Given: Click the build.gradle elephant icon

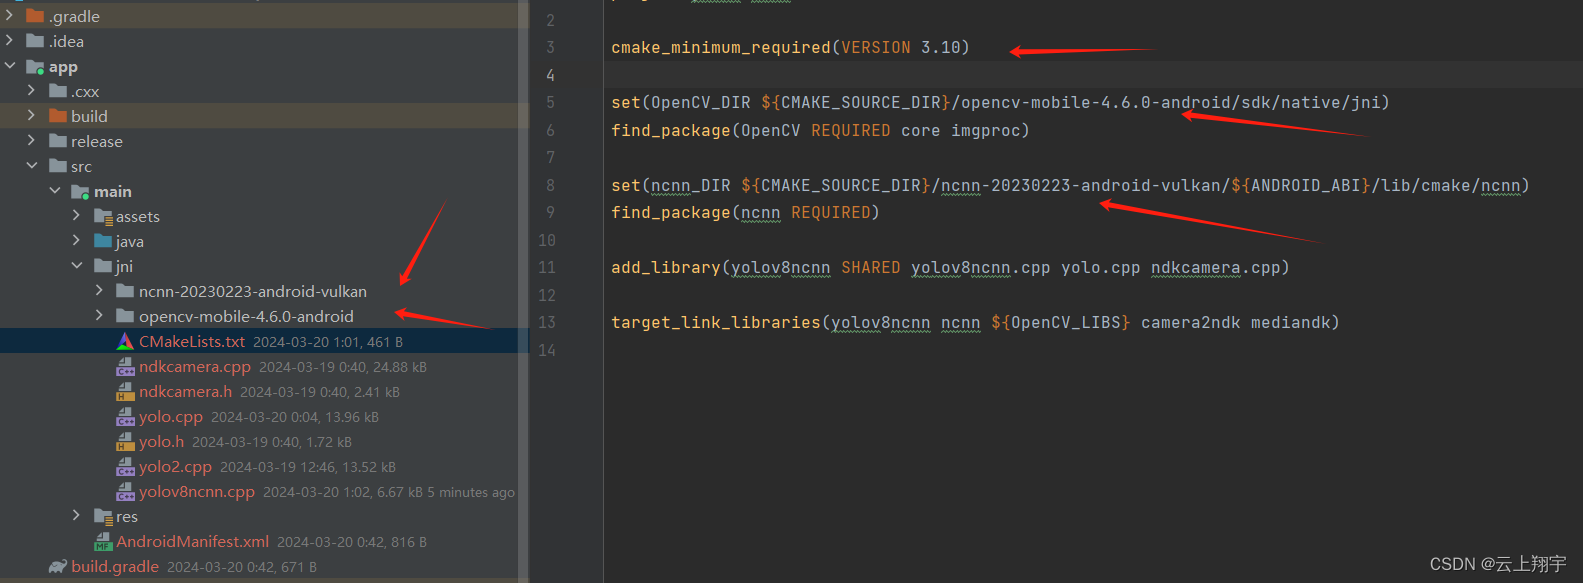Looking at the screenshot, I should tap(58, 566).
